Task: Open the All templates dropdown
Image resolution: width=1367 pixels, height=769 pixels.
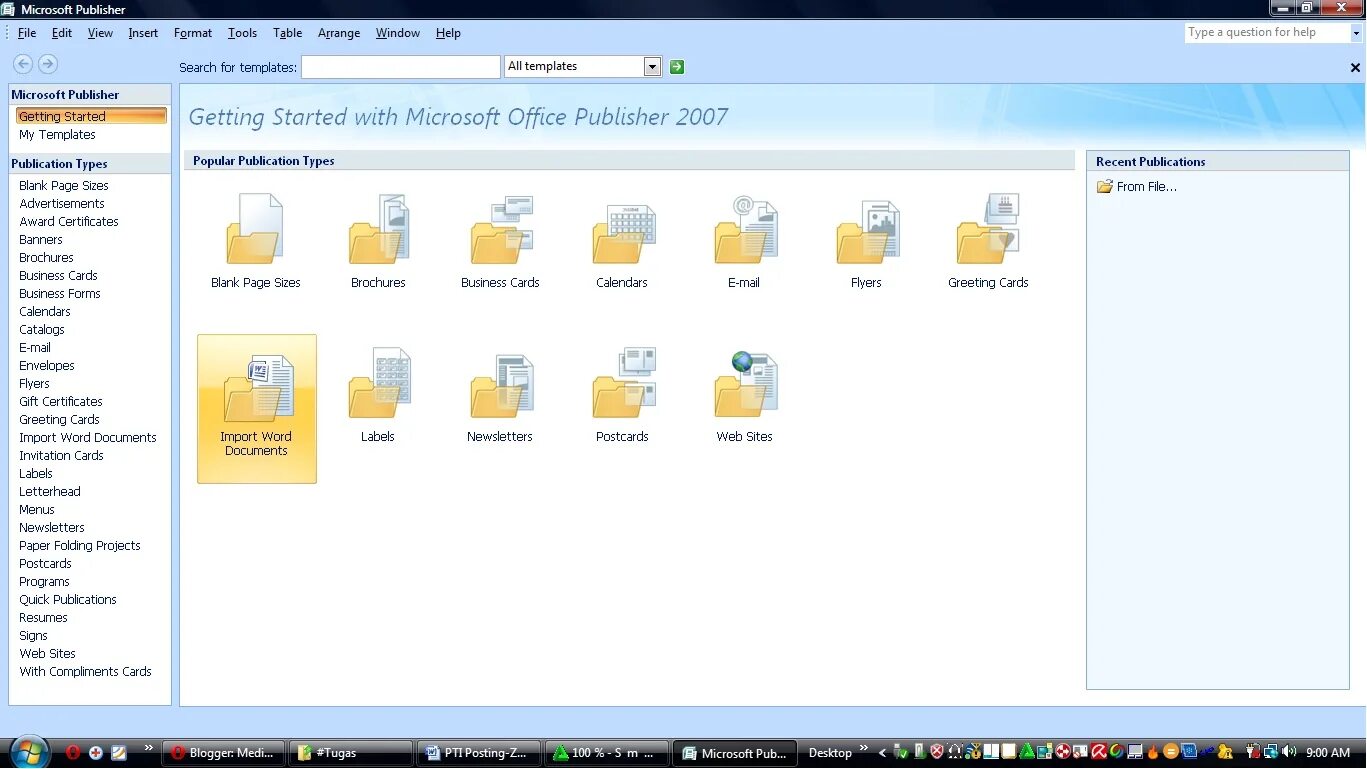Action: coord(651,66)
